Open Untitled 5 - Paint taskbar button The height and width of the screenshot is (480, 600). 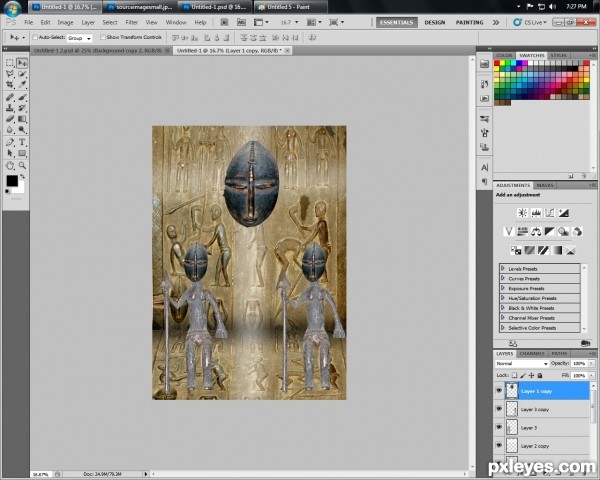pyautogui.click(x=291, y=7)
